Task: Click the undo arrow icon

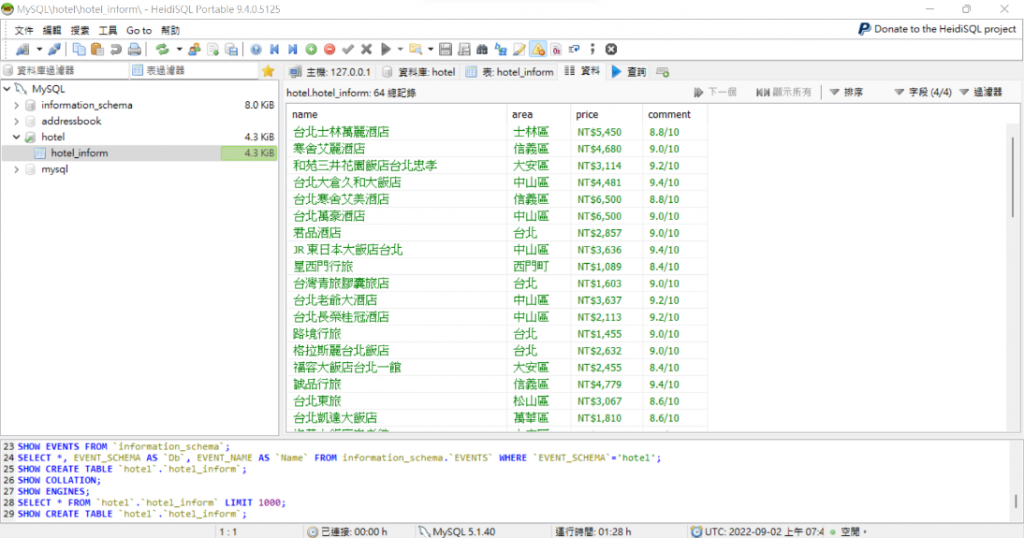Action: tap(116, 50)
